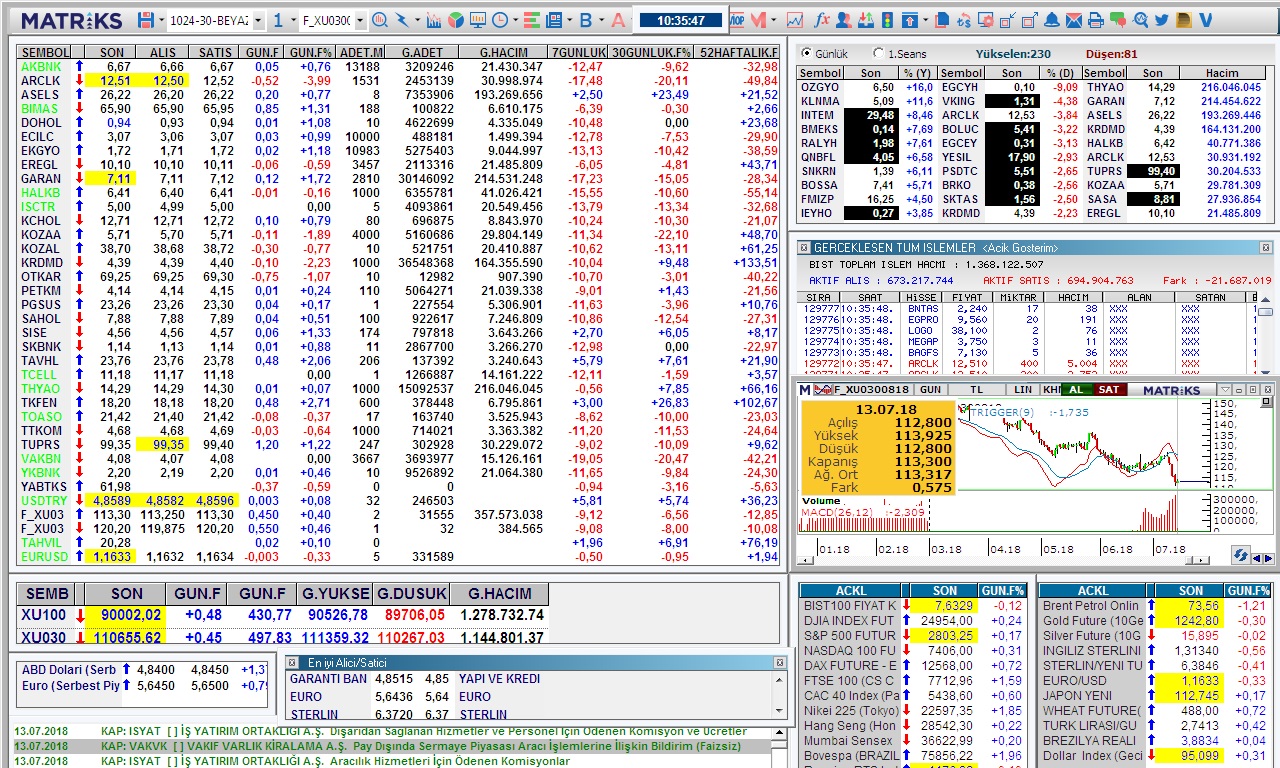The width and height of the screenshot is (1280, 768).
Task: Click Brent Petrol row in commodities panel
Action: [1155, 605]
